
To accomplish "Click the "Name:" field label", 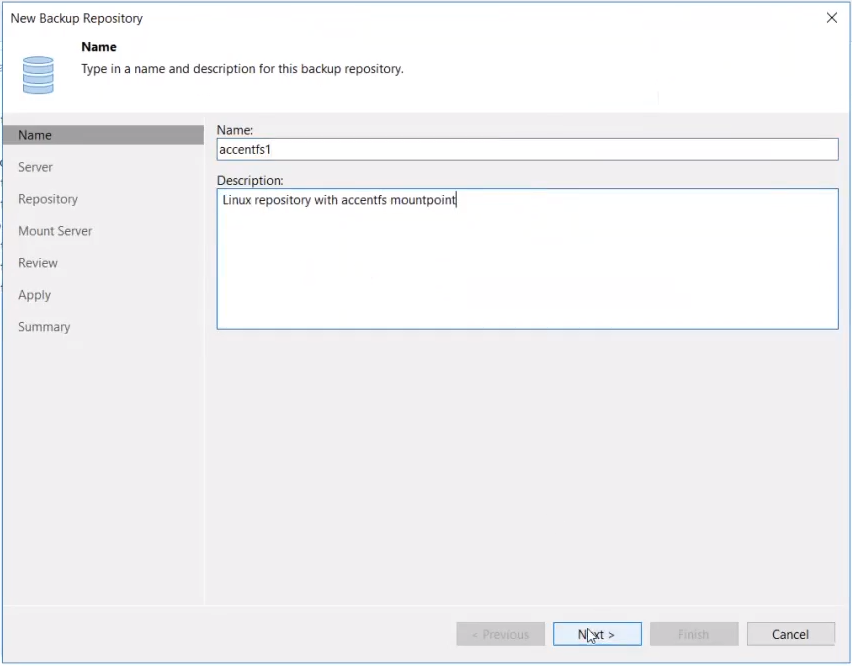I will click(x=235, y=130).
